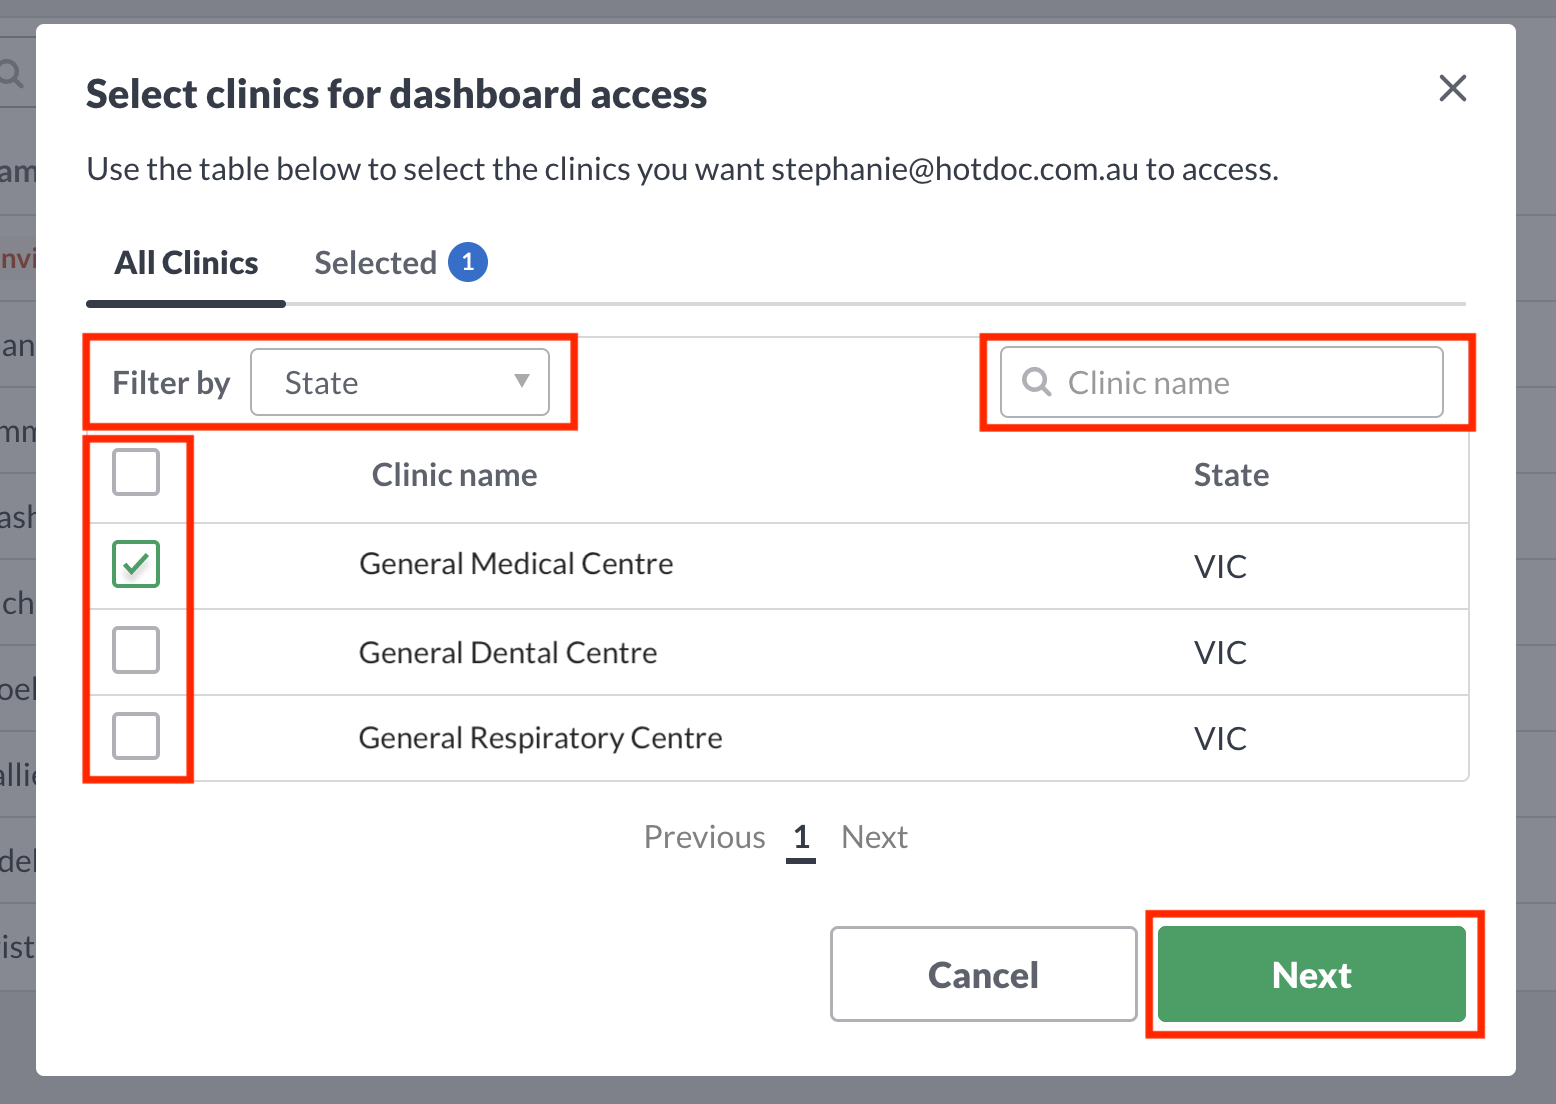Go to the next page of clinics
The width and height of the screenshot is (1556, 1104).
[874, 837]
